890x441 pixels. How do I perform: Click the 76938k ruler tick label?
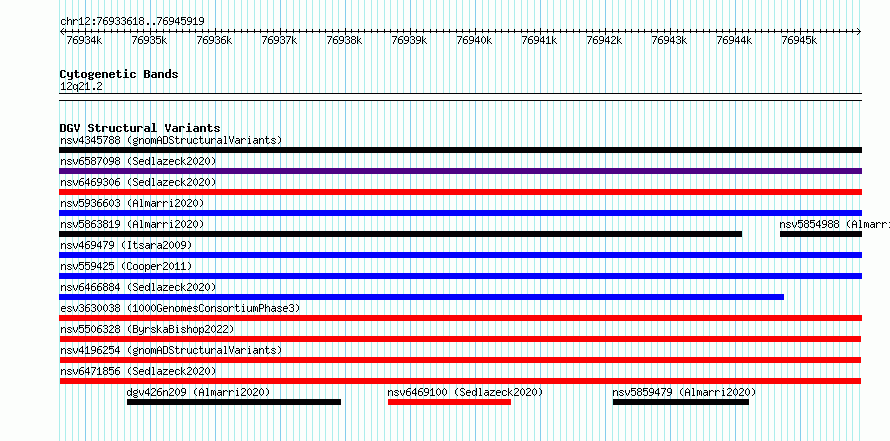pos(344,40)
